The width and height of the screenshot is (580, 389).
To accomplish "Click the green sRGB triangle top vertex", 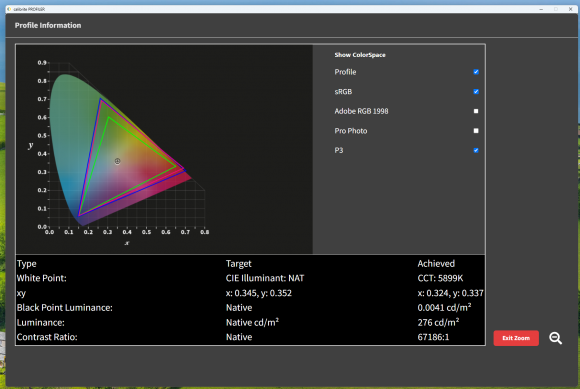I will click(x=109, y=118).
